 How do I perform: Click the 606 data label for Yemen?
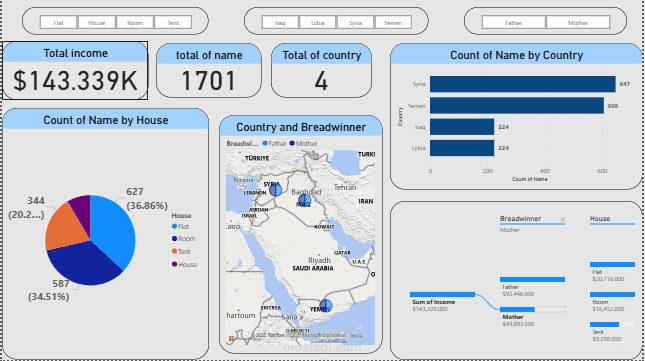pos(613,106)
